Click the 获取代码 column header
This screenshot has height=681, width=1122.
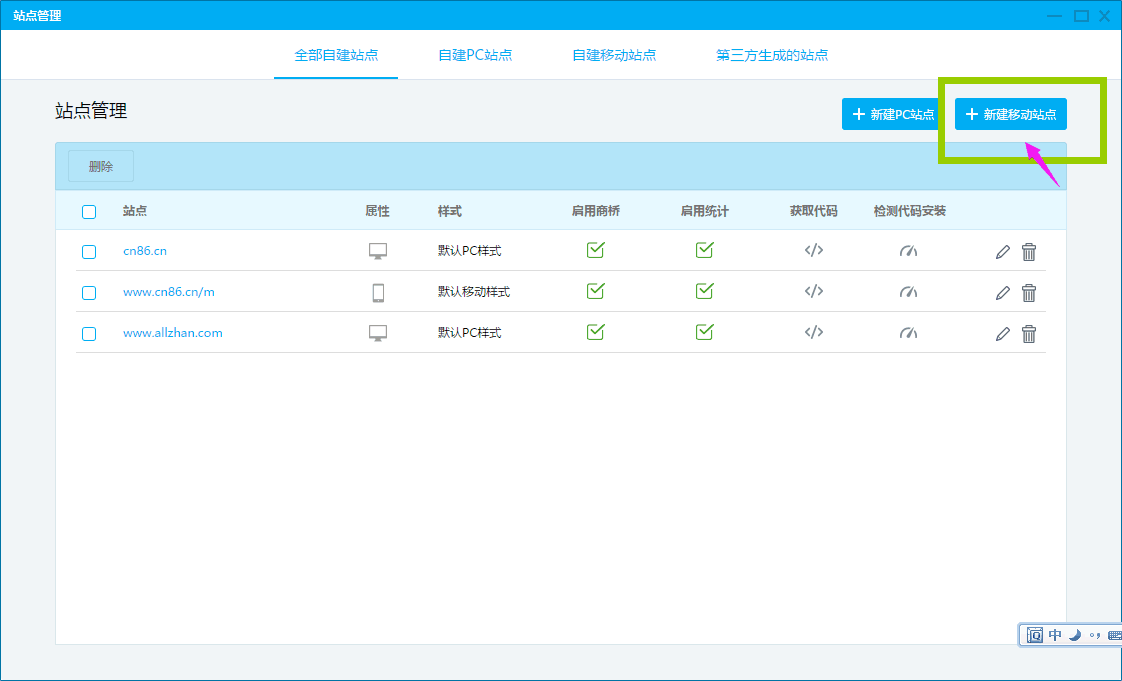click(814, 211)
